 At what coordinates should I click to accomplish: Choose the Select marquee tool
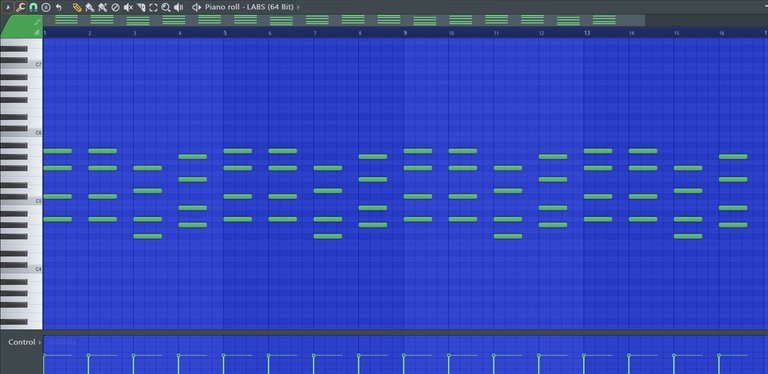coord(153,7)
